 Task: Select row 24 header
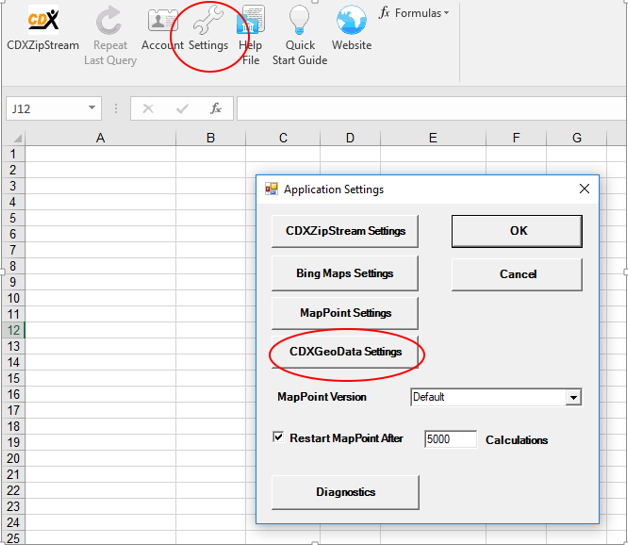(13, 522)
